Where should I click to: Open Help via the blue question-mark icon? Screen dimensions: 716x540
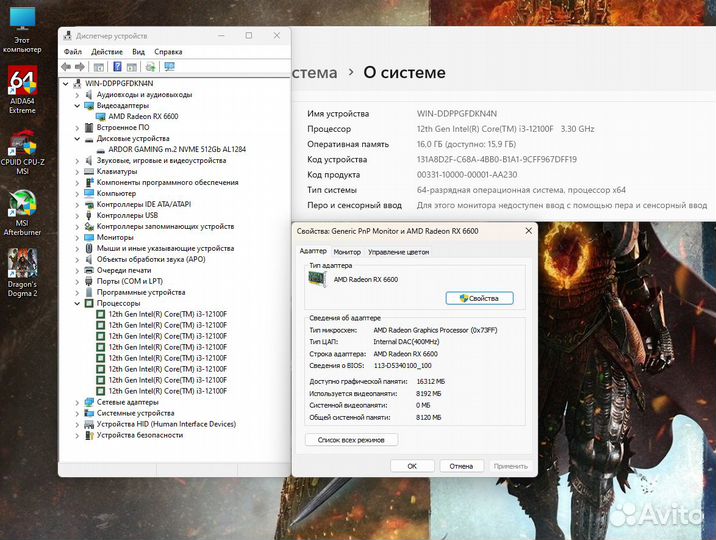117,67
